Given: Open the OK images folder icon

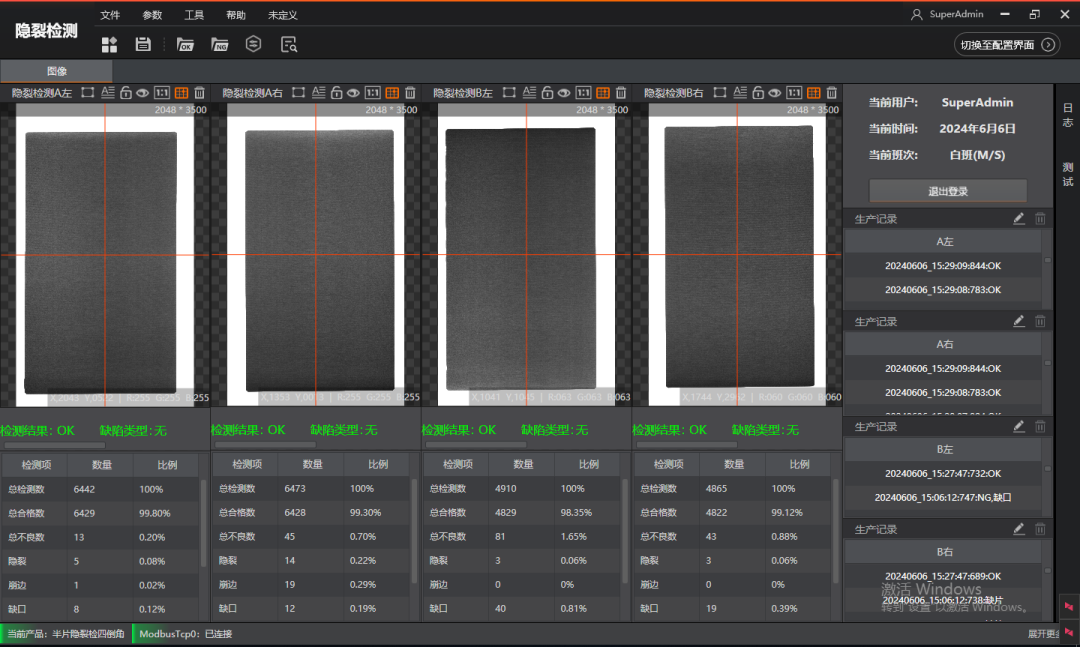Looking at the screenshot, I should pyautogui.click(x=185, y=44).
